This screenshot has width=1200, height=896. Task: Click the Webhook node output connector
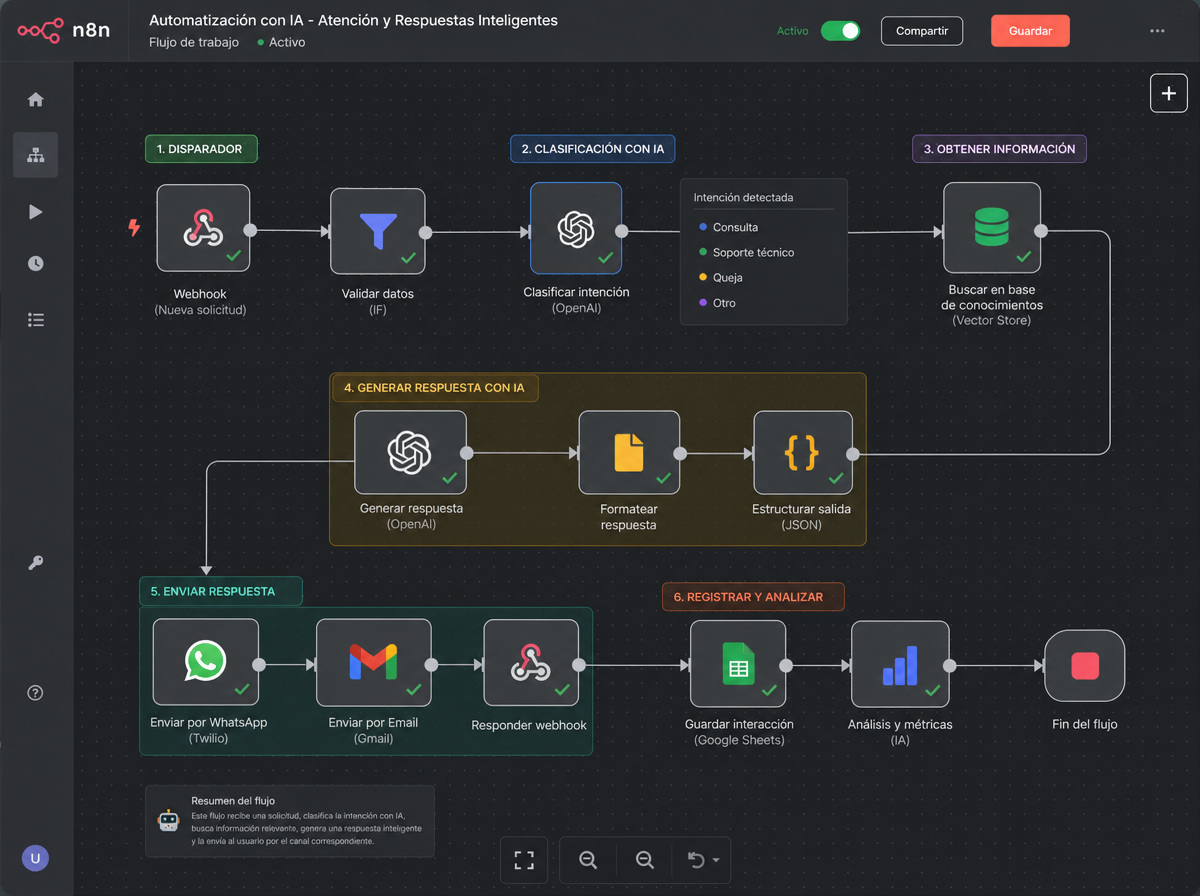(x=251, y=230)
